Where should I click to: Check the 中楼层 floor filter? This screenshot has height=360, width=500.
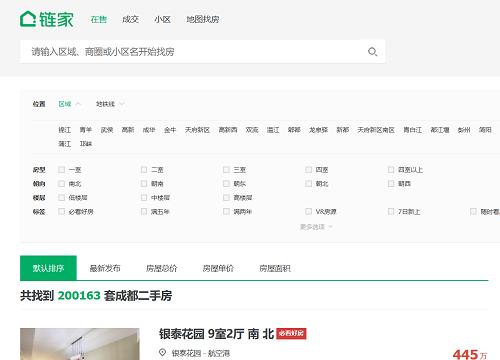(144, 198)
